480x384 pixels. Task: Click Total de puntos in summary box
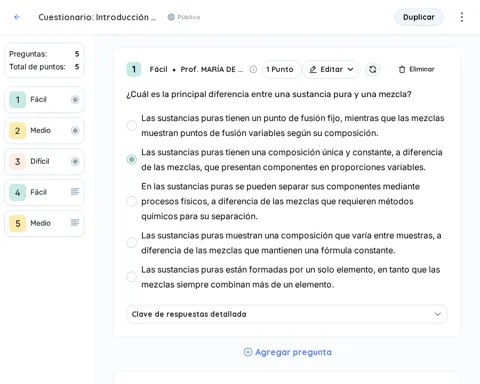click(x=44, y=67)
